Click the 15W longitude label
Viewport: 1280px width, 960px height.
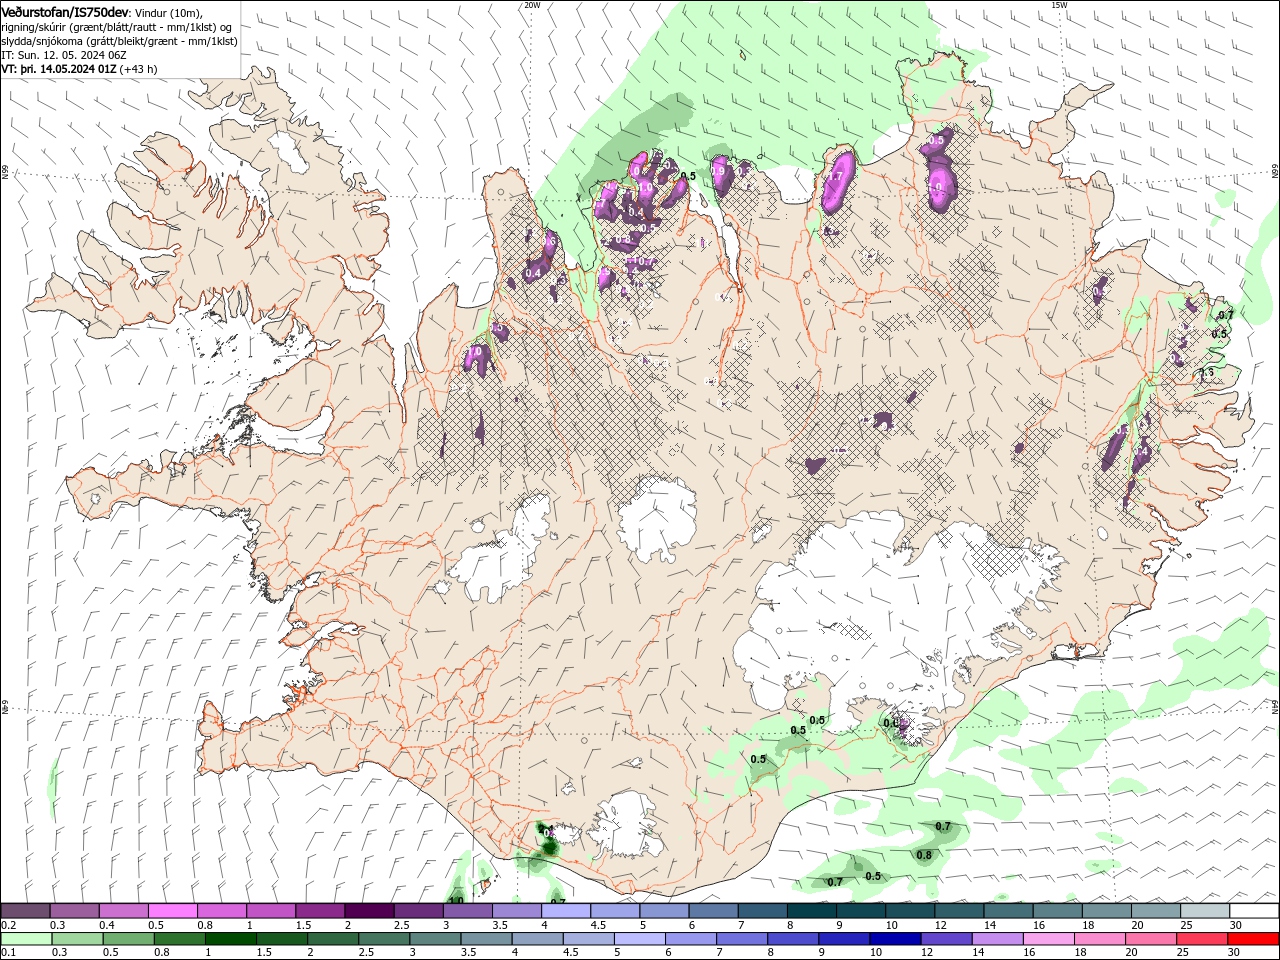[x=1059, y=5]
